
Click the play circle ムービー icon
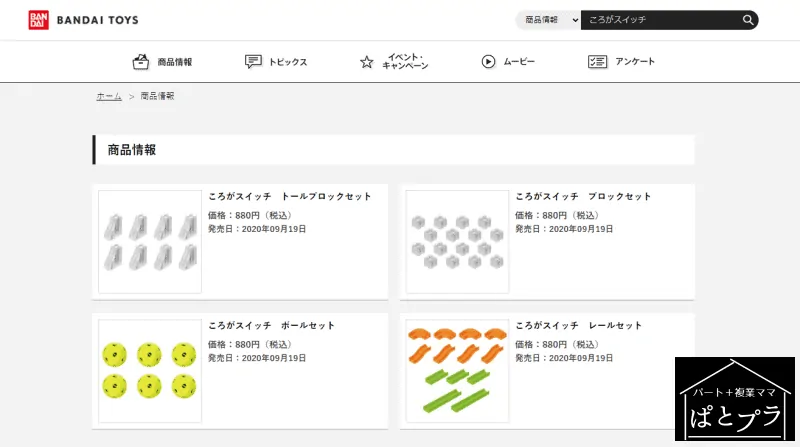click(x=488, y=62)
